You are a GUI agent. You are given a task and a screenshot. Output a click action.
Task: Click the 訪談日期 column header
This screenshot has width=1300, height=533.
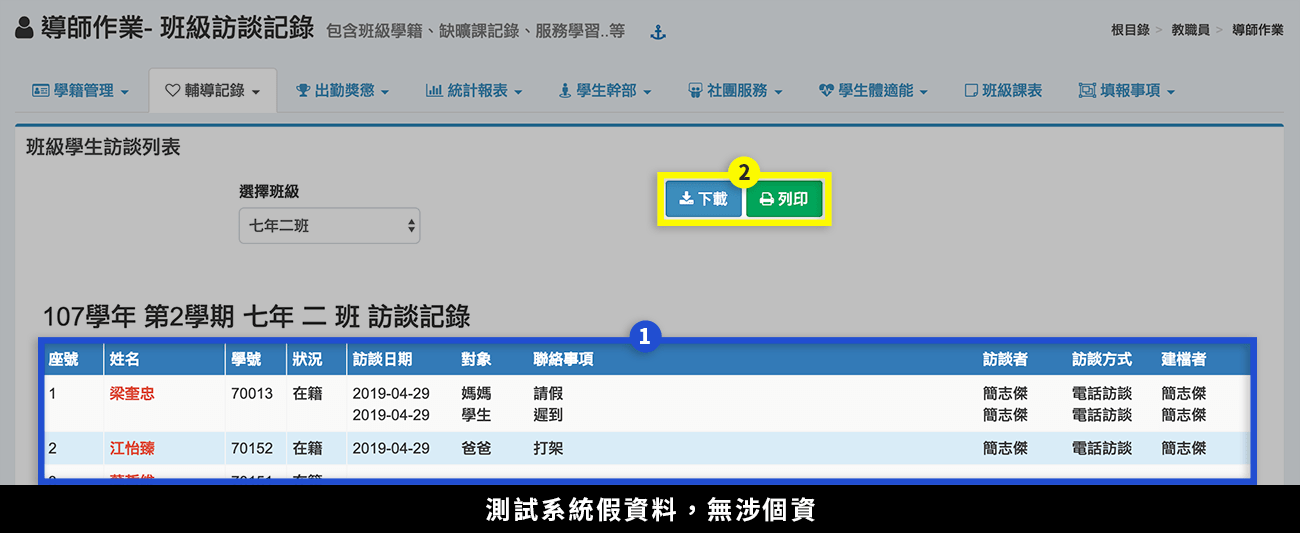click(382, 359)
